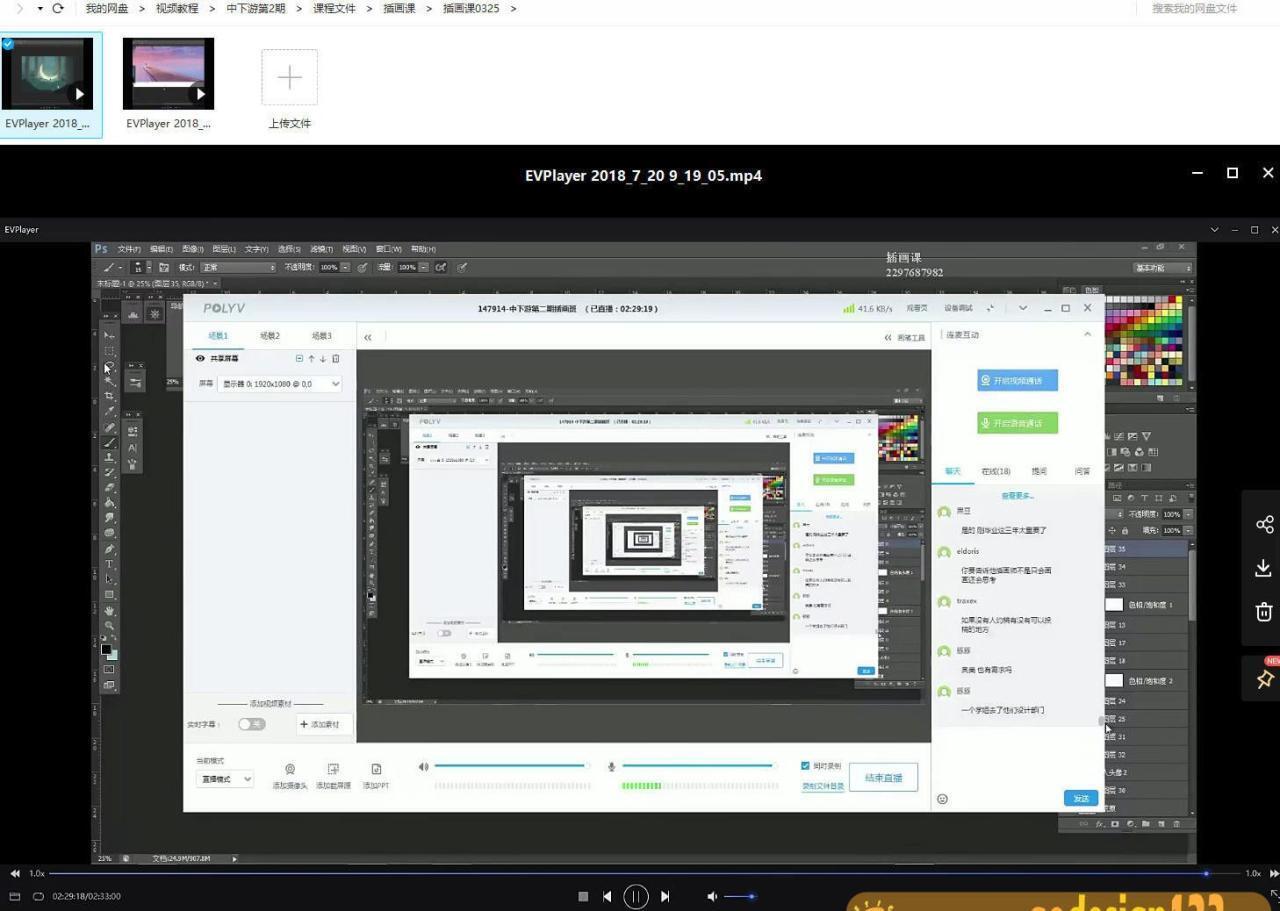The height and width of the screenshot is (911, 1280).
Task: Uncheck the first EVPlayer video's checkbox
Action: [x=8, y=44]
